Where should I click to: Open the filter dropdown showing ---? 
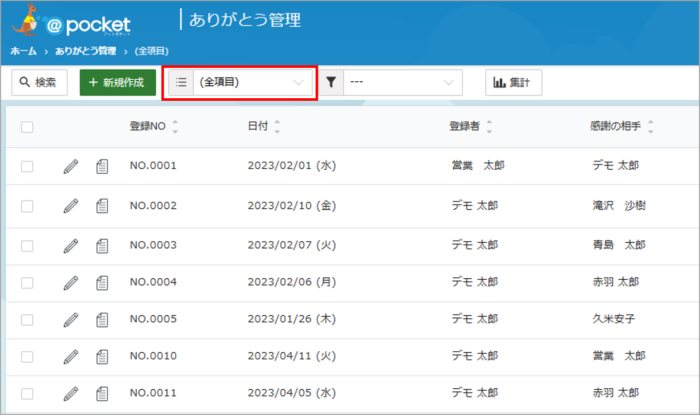(403, 83)
